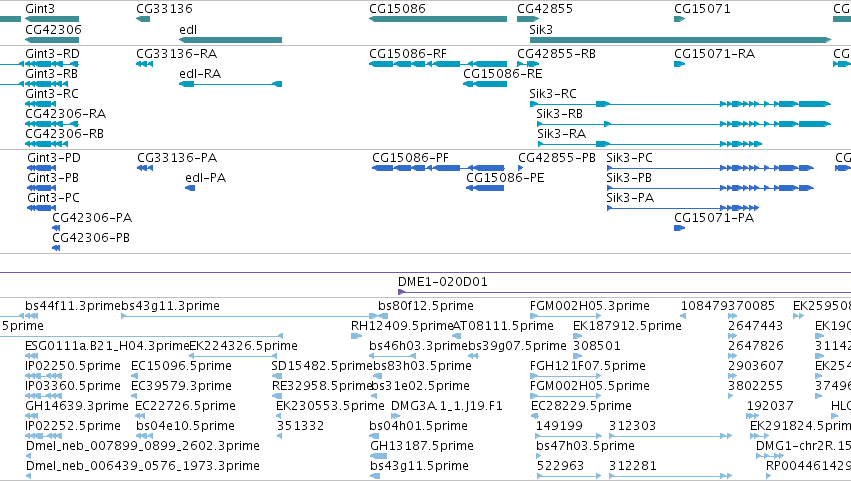Open transcript CG42855-RB
This screenshot has height=481, width=851.
click(x=556, y=54)
